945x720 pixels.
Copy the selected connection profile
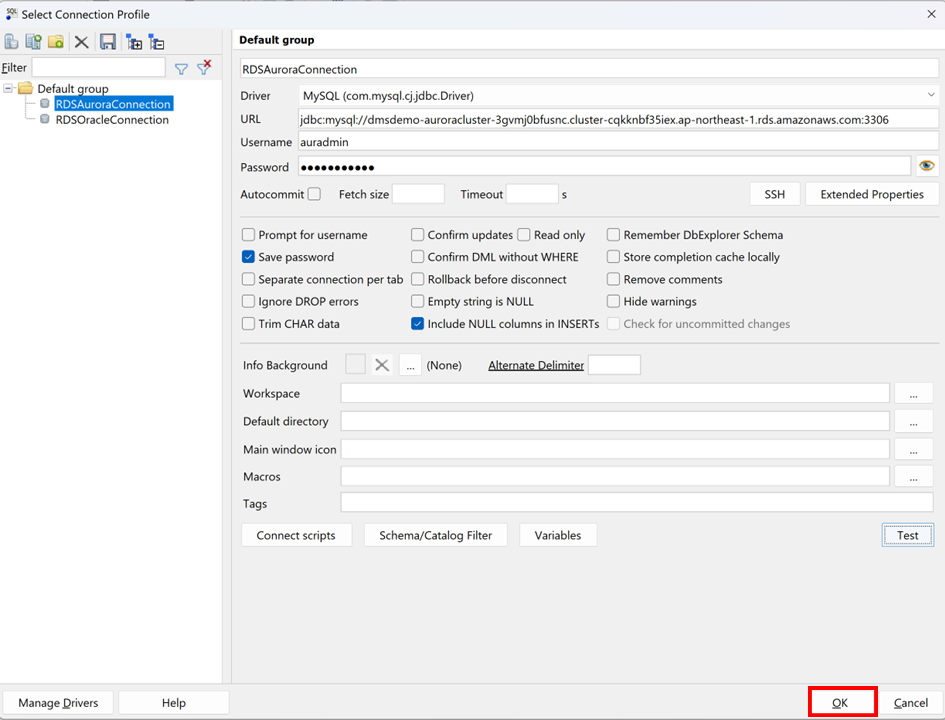(x=33, y=42)
